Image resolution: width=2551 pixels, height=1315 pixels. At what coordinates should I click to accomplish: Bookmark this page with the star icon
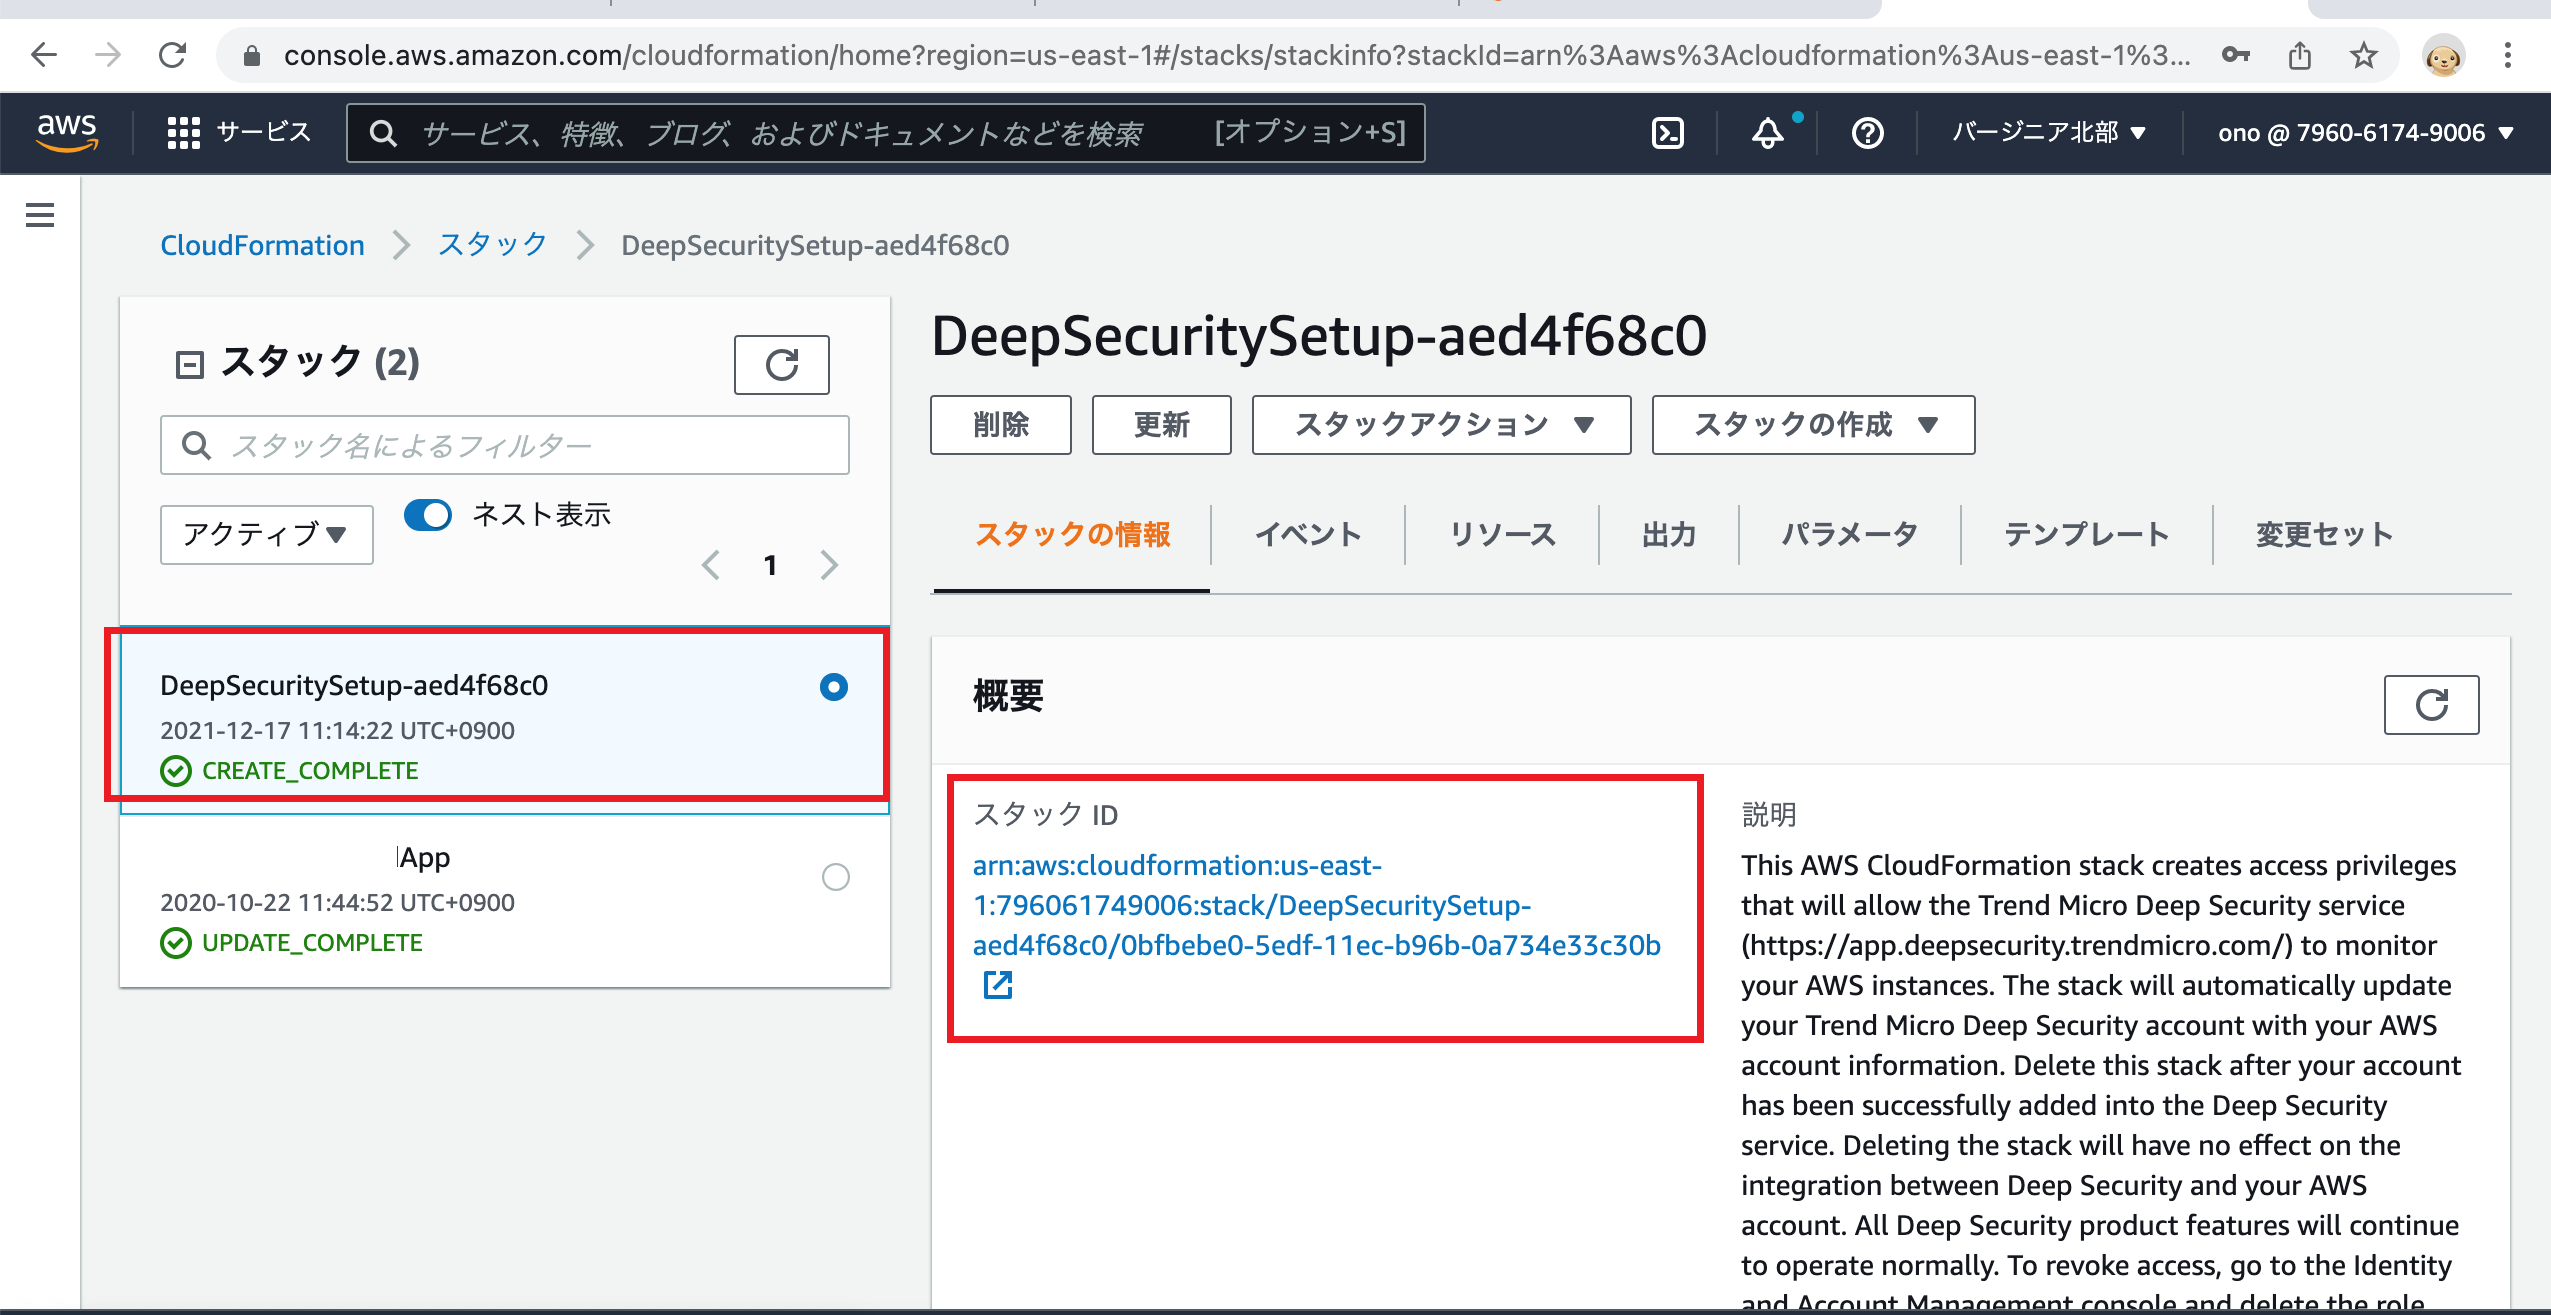point(2364,55)
